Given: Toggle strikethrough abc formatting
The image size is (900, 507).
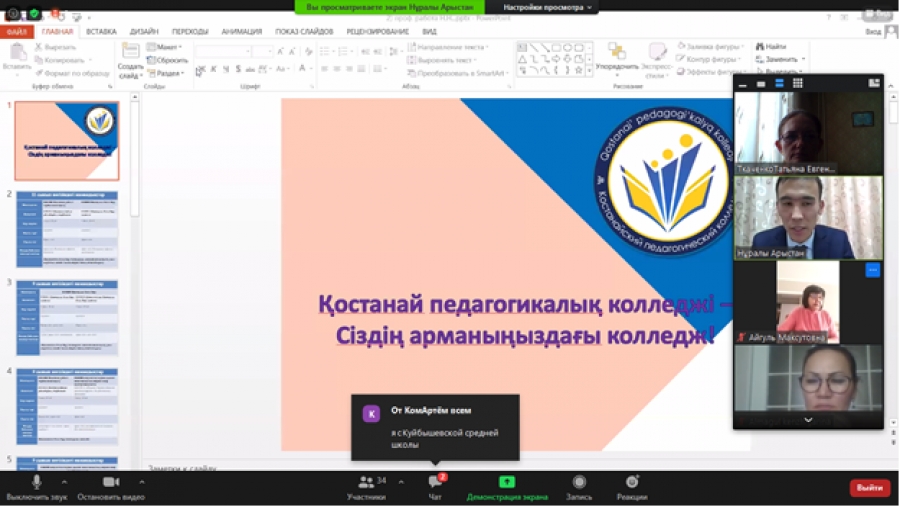Looking at the screenshot, I should (250, 69).
